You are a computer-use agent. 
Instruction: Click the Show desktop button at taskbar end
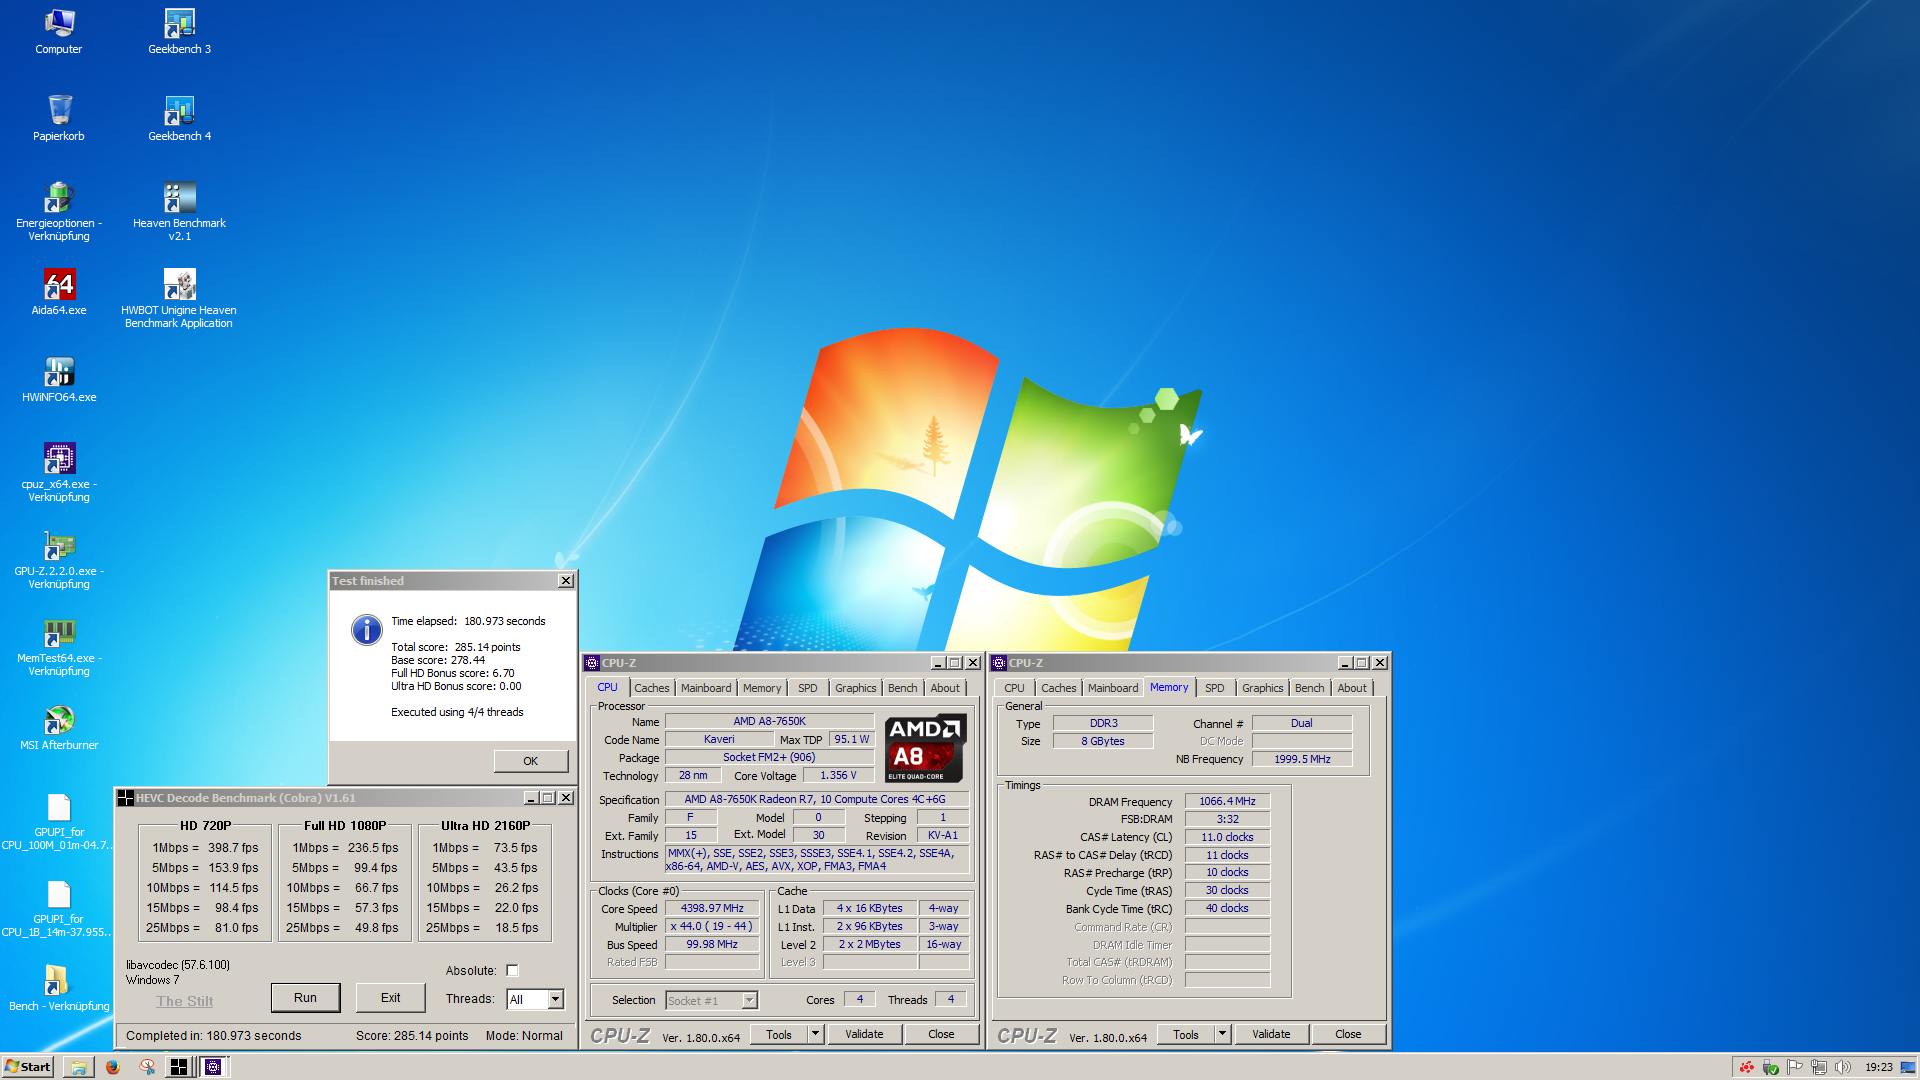[1908, 1067]
